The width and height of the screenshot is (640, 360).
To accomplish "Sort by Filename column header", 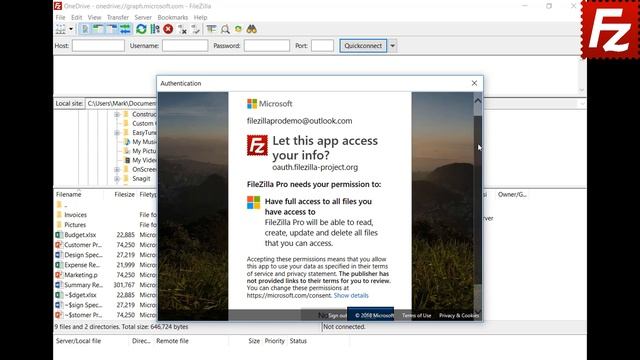I will pos(69,195).
